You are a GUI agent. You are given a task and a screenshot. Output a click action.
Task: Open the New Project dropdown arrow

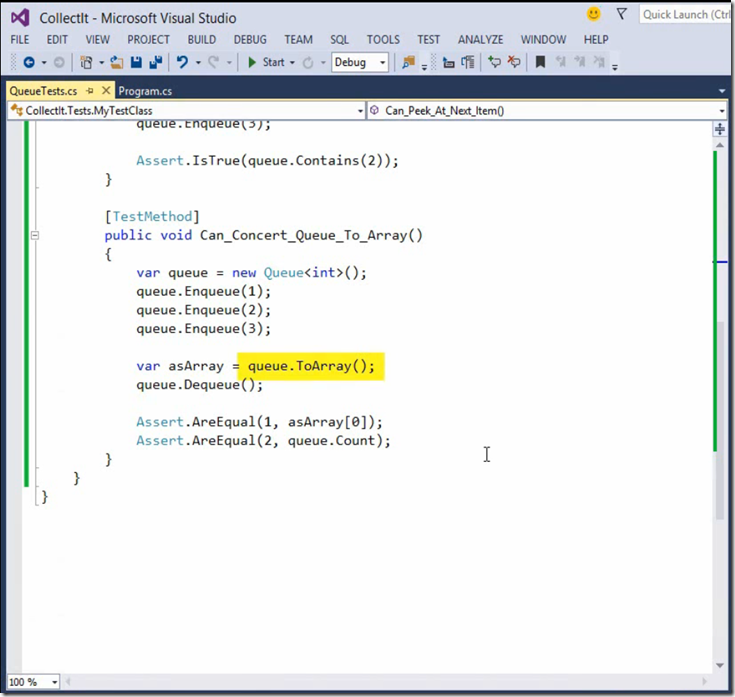(x=101, y=62)
